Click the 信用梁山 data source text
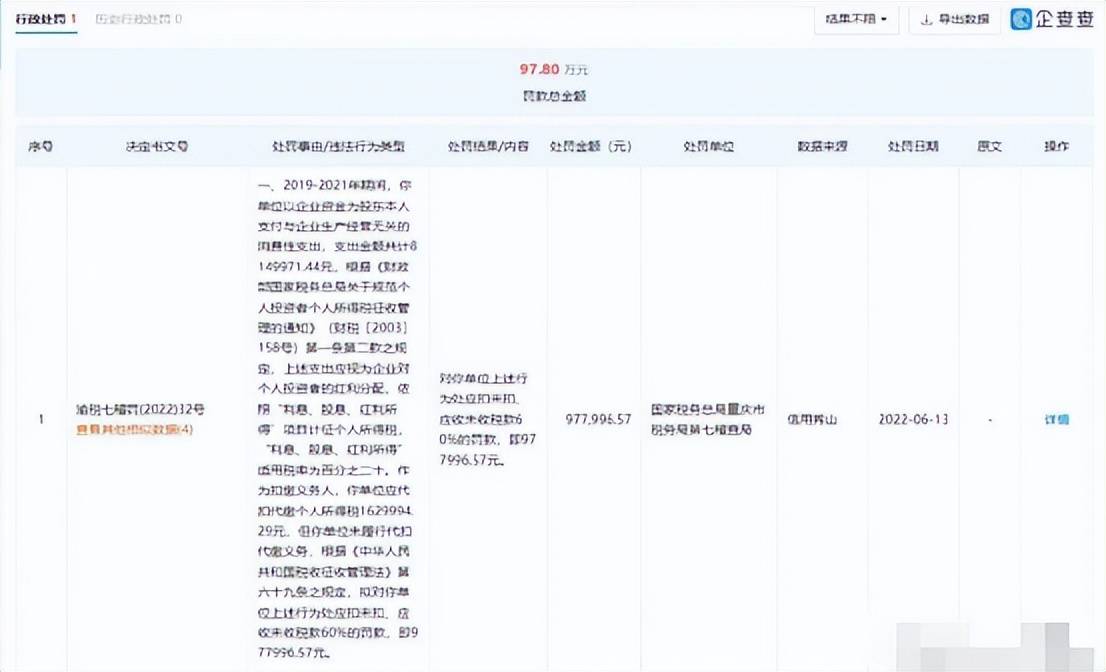The width and height of the screenshot is (1106, 672). point(816,419)
